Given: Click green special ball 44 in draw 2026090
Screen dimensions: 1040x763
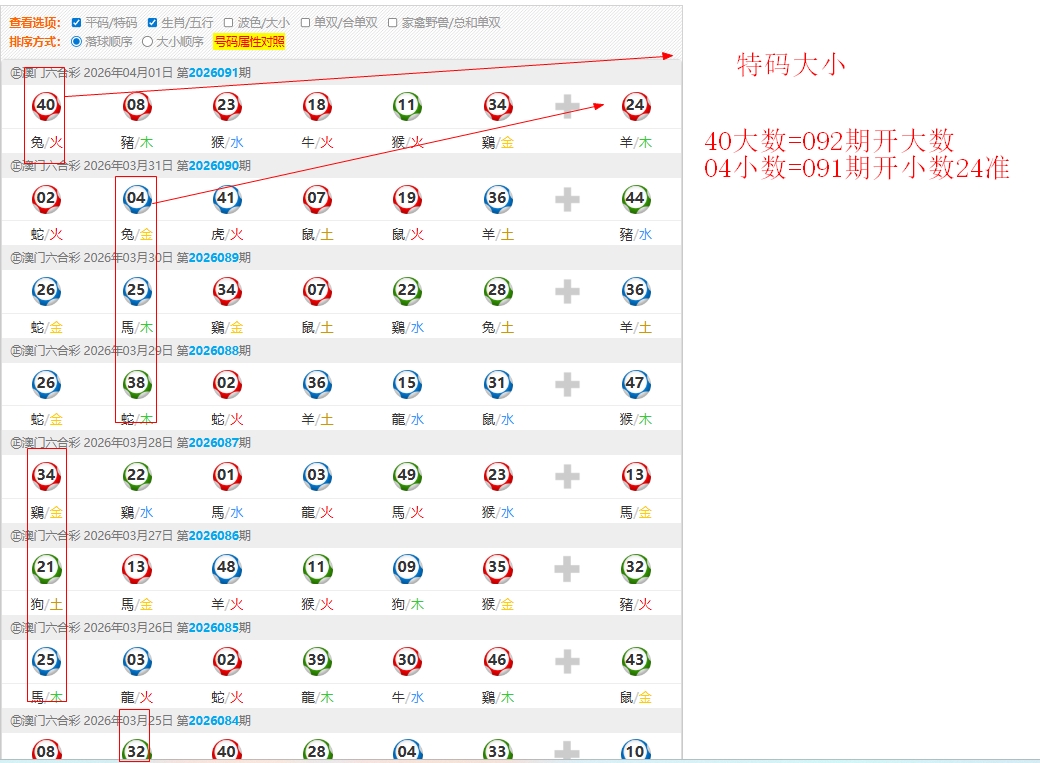Looking at the screenshot, I should 635,198.
